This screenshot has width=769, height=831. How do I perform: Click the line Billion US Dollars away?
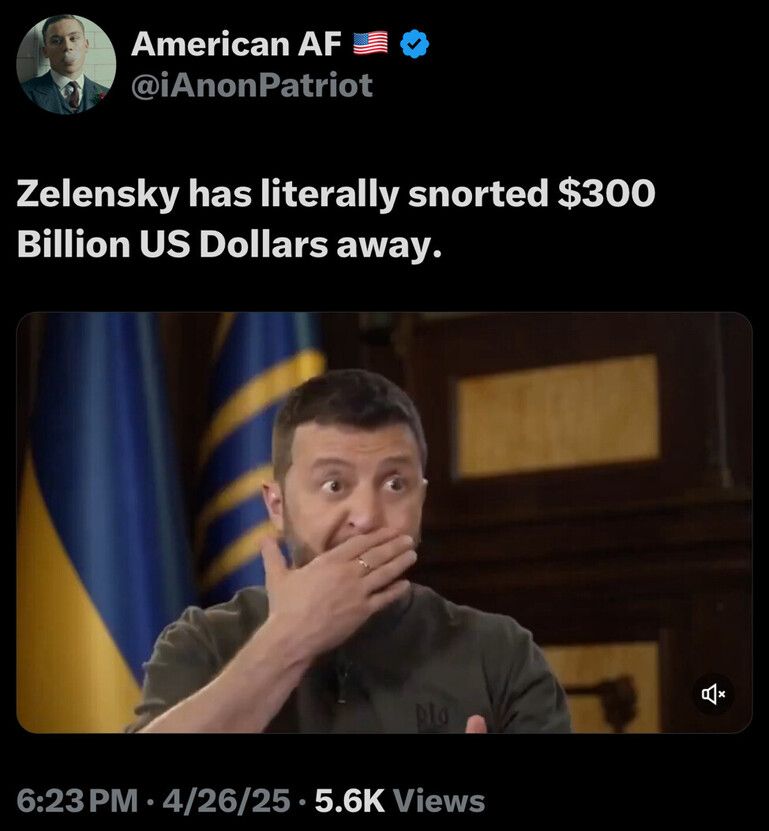(x=229, y=244)
